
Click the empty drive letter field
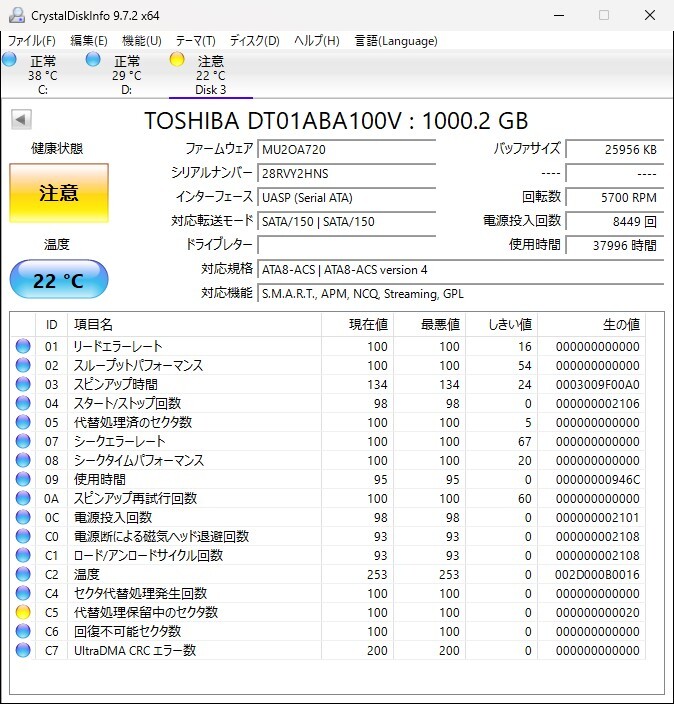click(x=346, y=245)
